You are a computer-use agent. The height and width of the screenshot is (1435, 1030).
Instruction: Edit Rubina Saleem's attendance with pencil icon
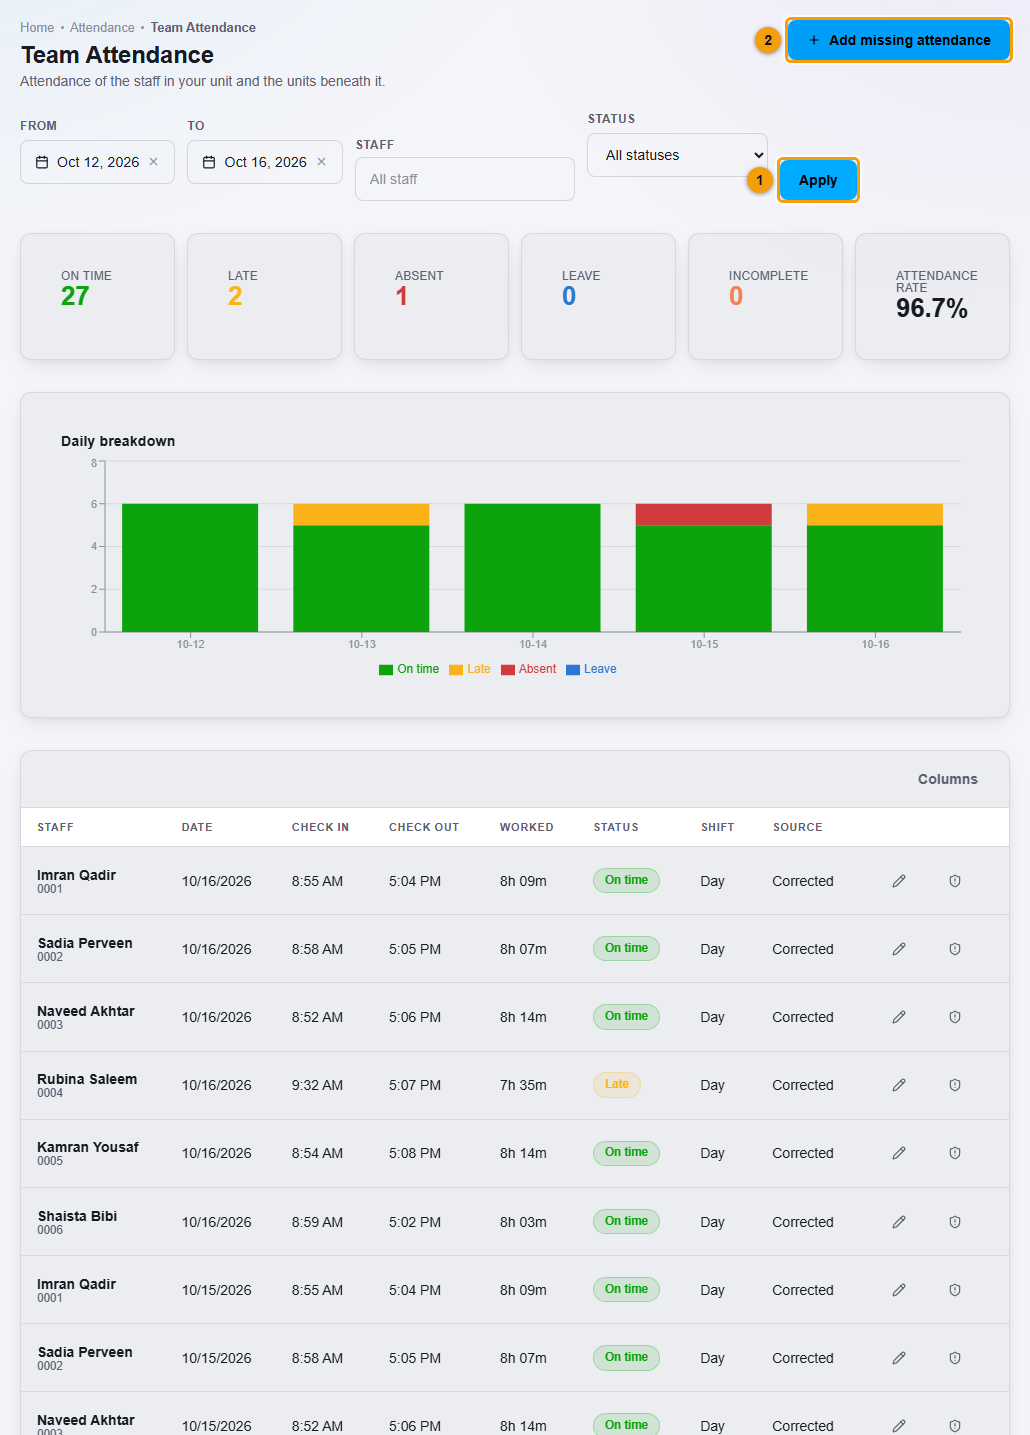899,1085
